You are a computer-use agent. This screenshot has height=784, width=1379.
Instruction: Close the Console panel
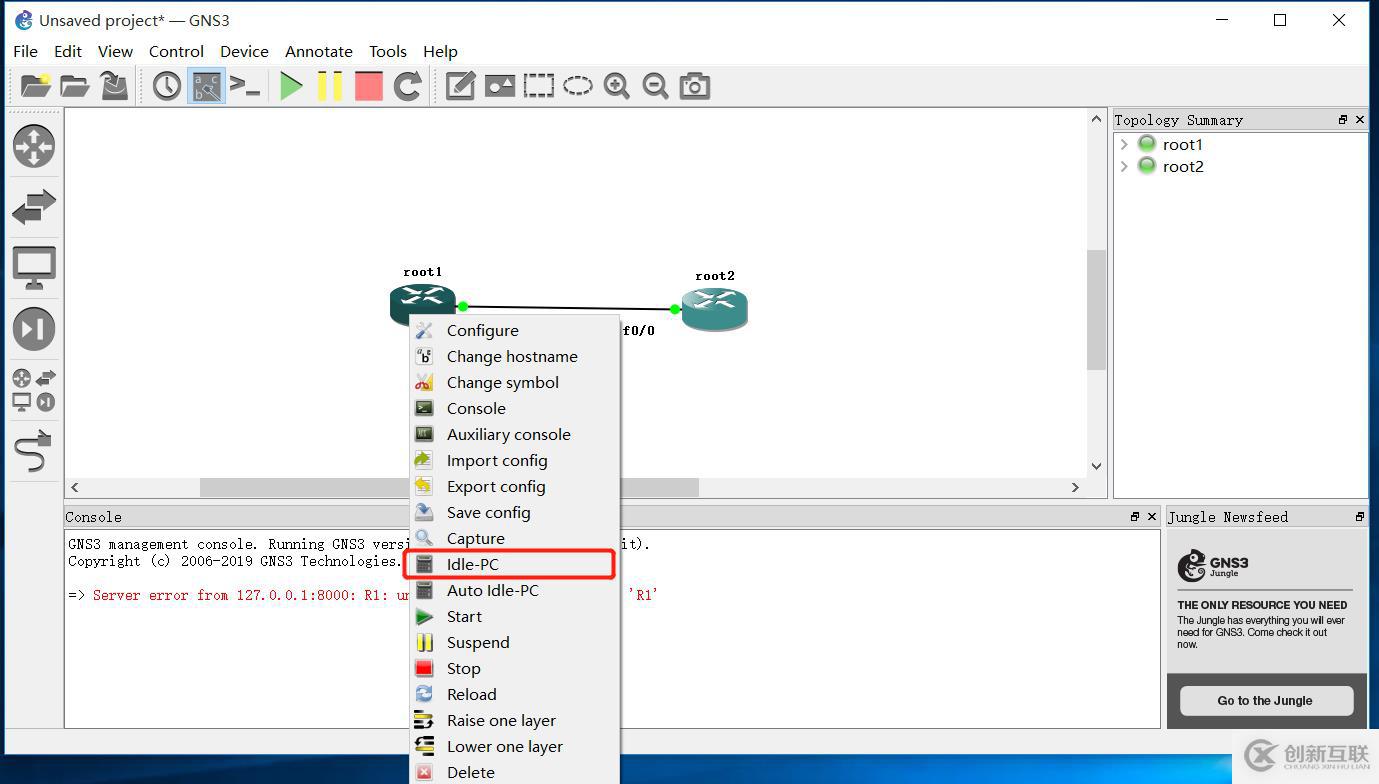[1152, 517]
